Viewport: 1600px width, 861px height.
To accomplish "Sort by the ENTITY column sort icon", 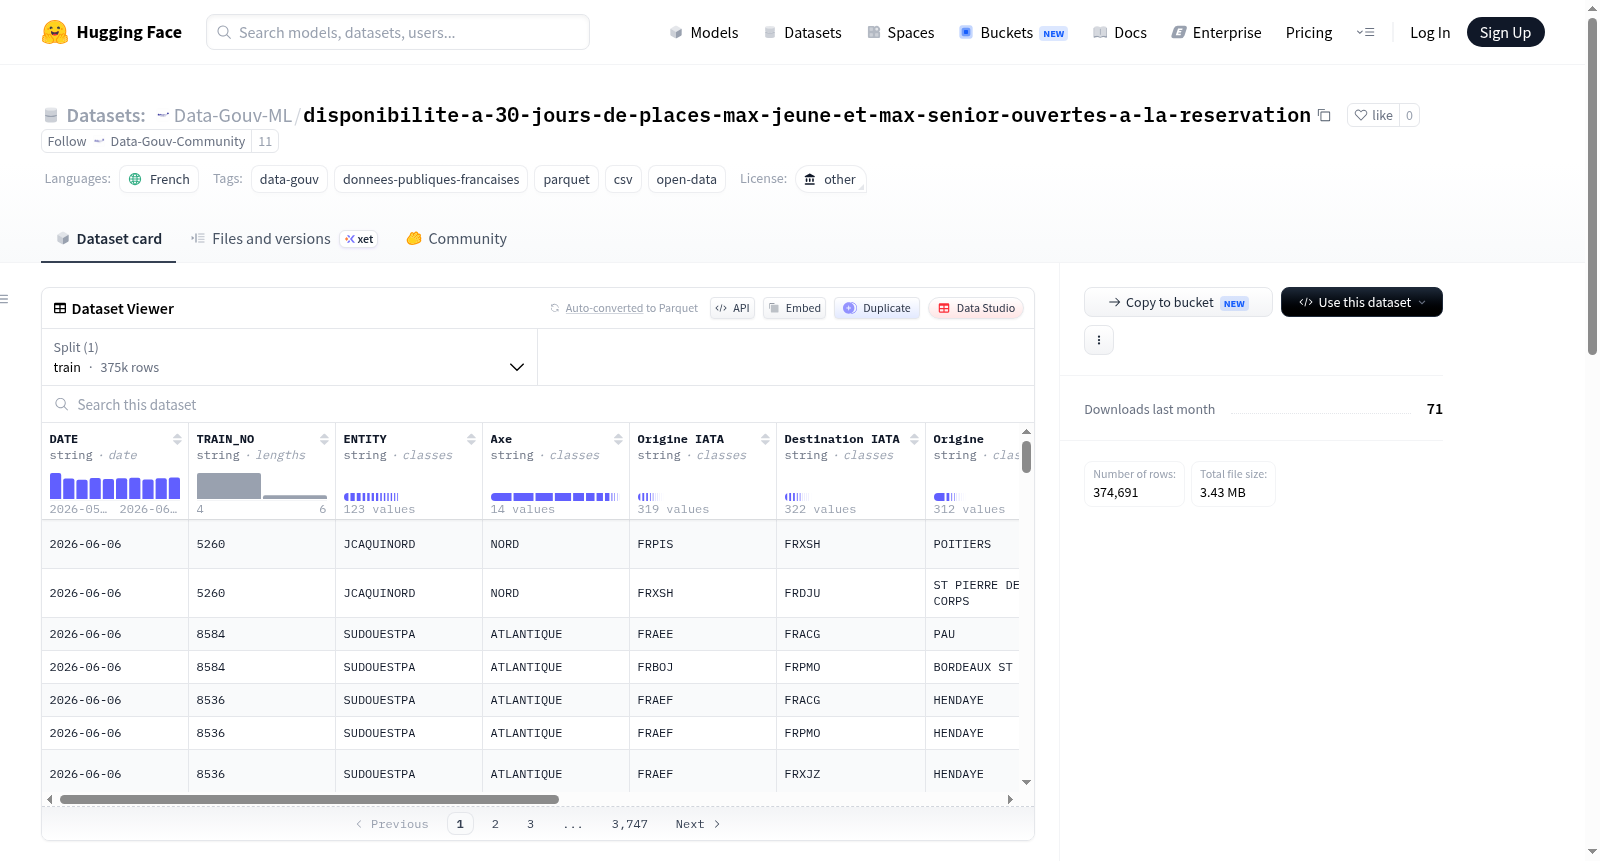I will (471, 439).
